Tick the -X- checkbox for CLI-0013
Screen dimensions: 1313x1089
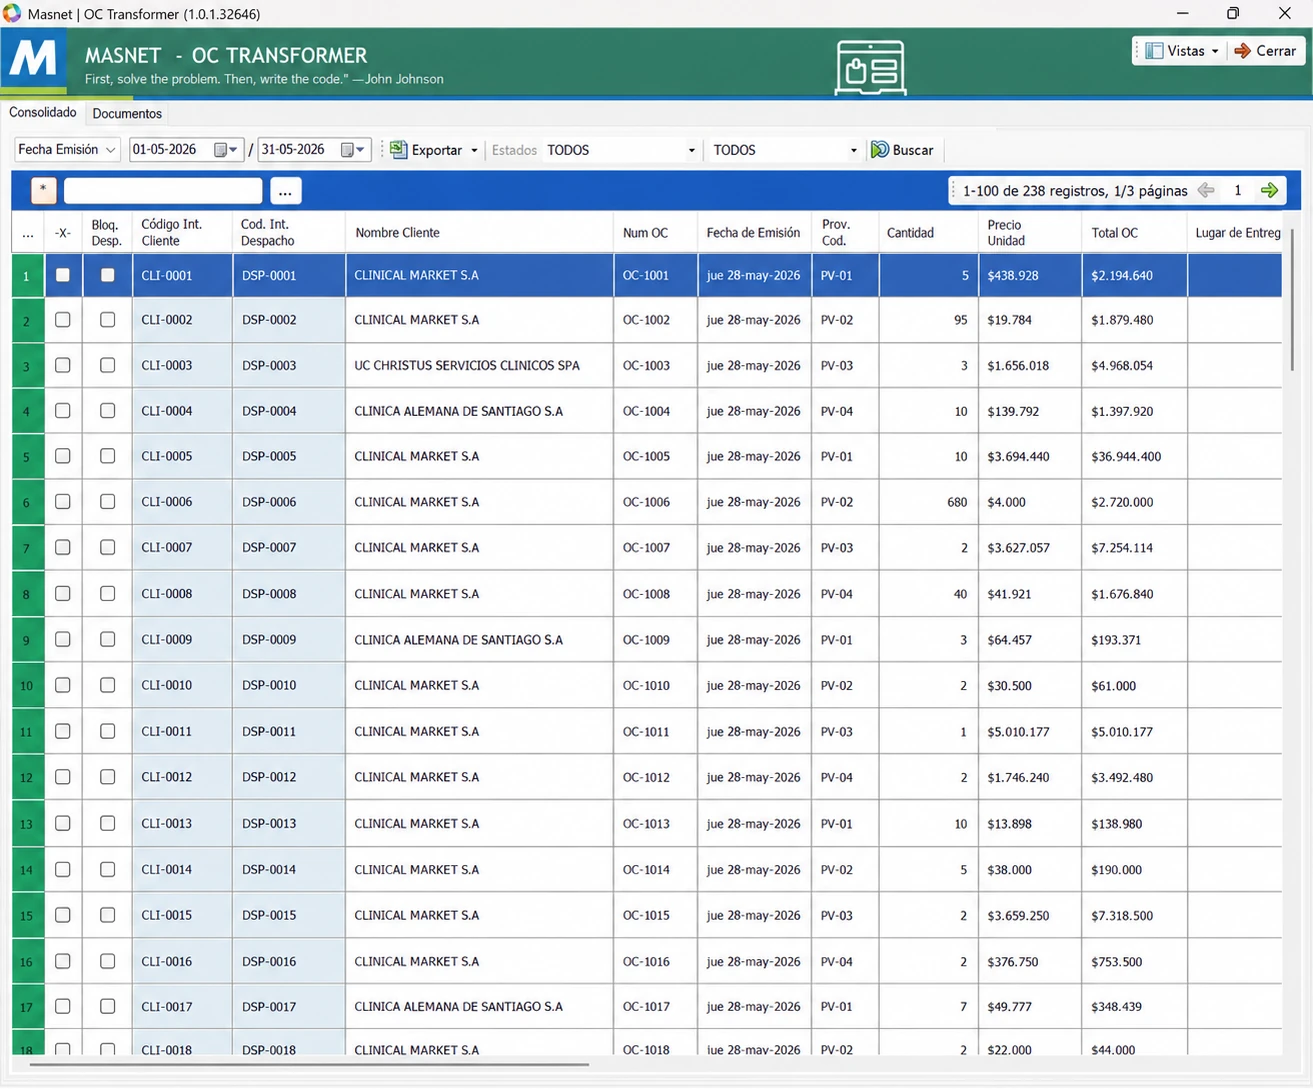[x=63, y=823]
